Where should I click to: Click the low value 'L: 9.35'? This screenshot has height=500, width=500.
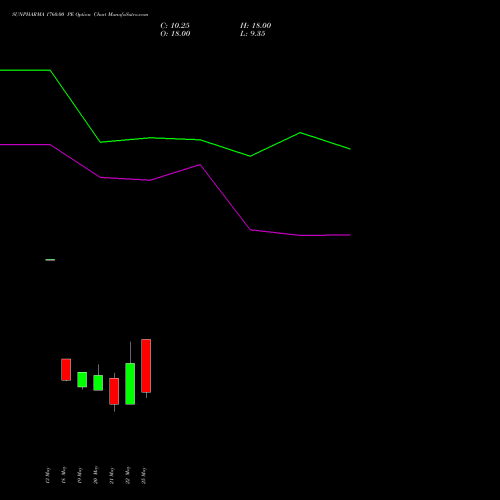click(253, 34)
